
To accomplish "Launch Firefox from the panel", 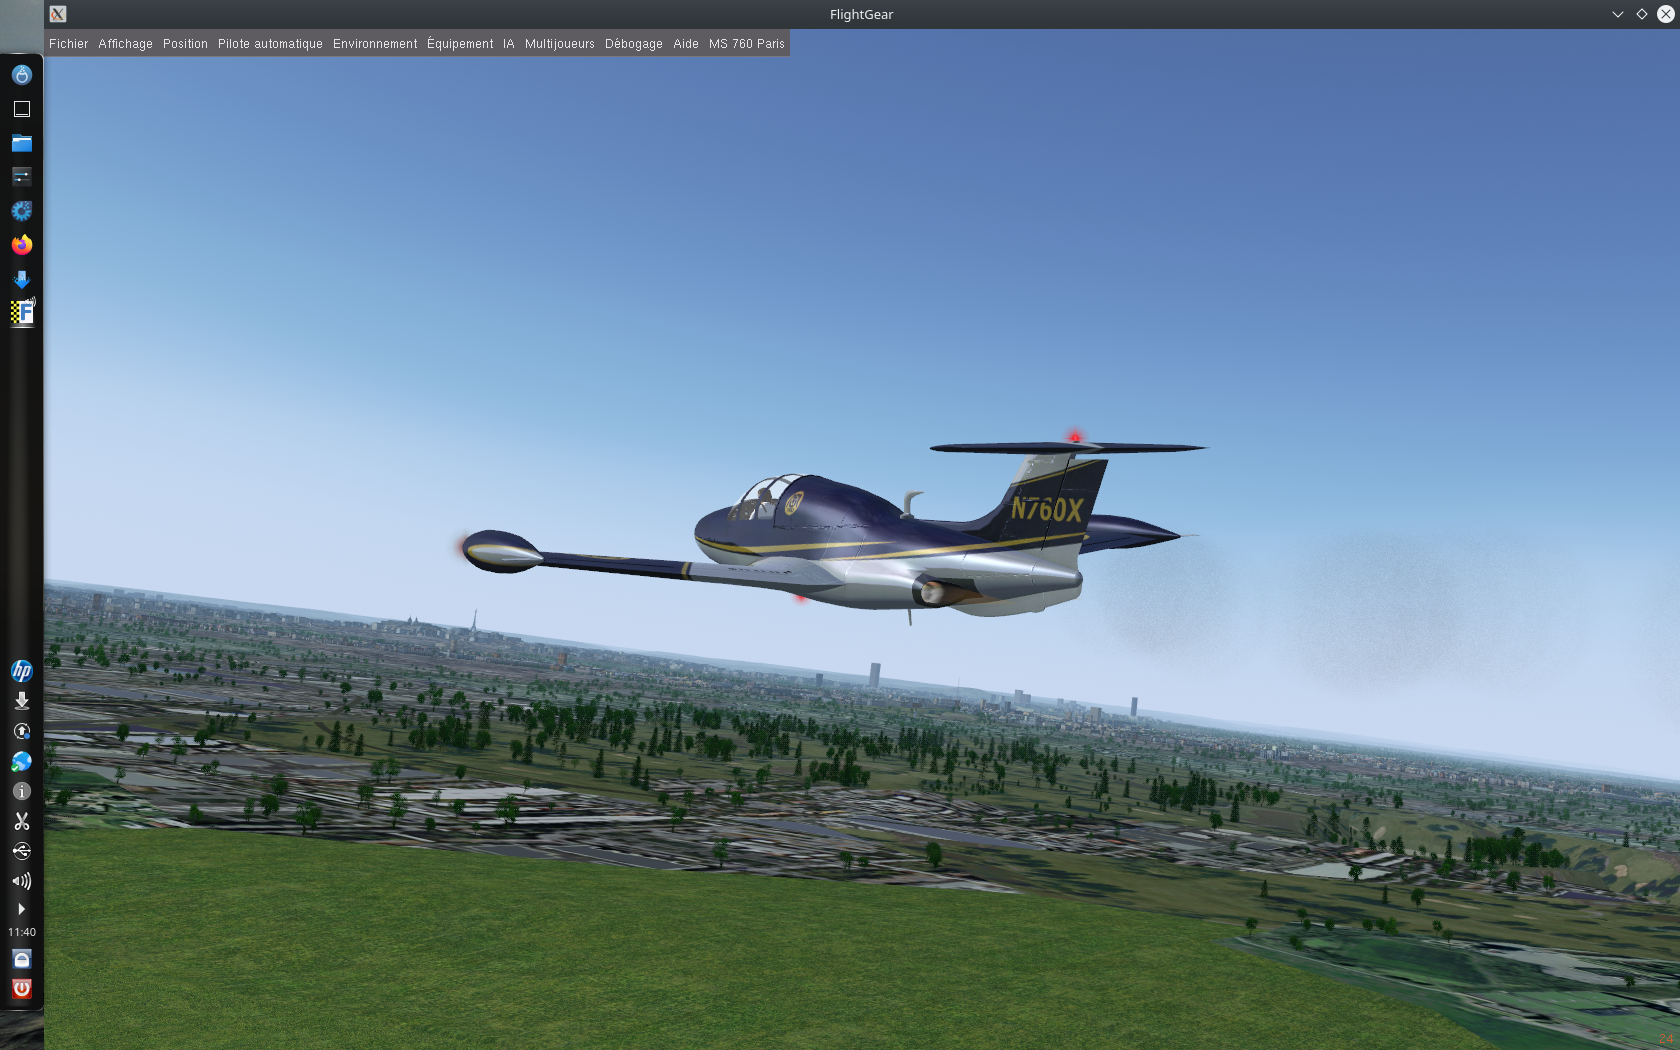I will (22, 245).
